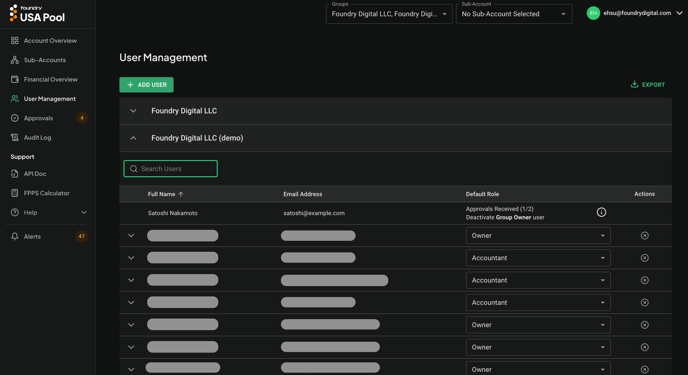Click the Foundry USA Pool logo

pyautogui.click(x=37, y=14)
